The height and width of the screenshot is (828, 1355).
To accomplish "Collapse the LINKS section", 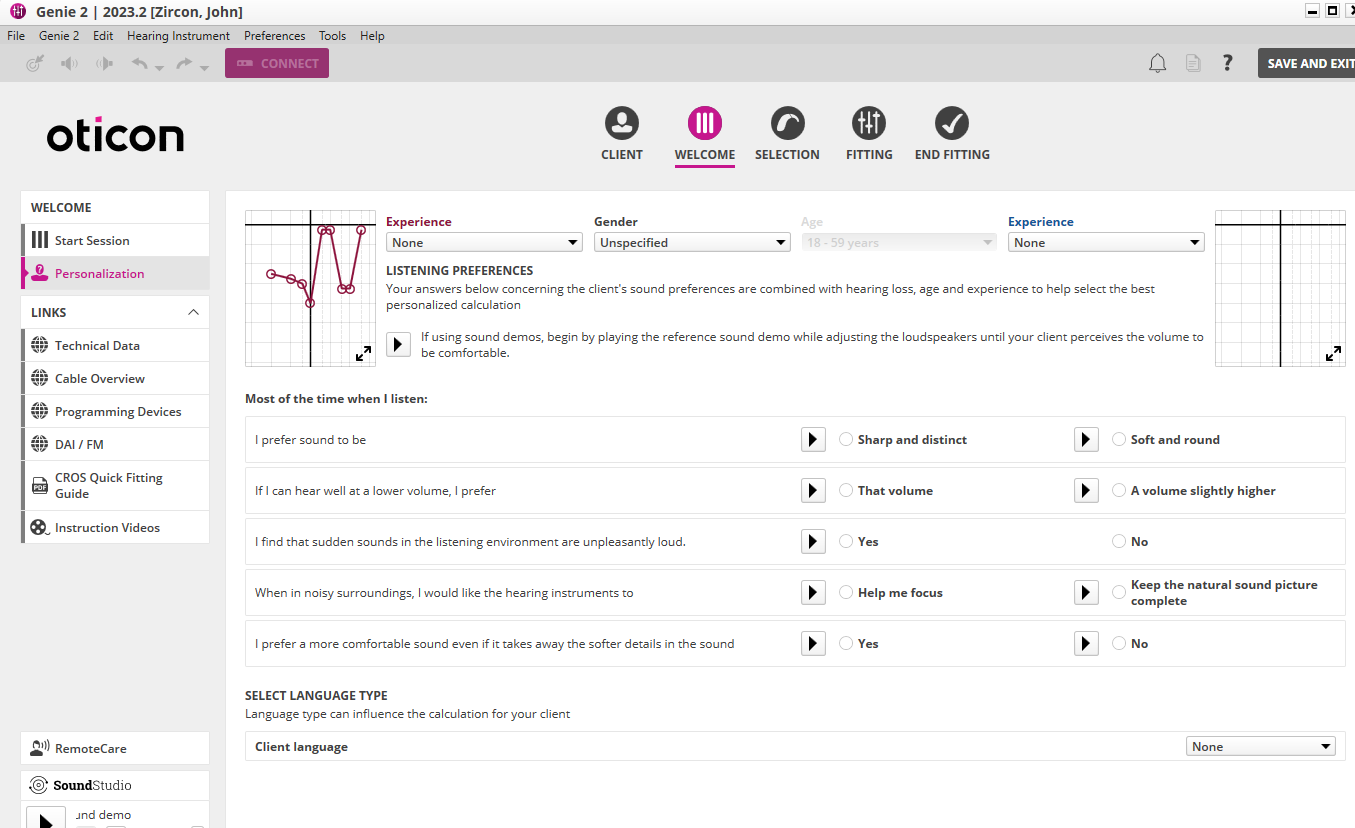I will pyautogui.click(x=193, y=313).
